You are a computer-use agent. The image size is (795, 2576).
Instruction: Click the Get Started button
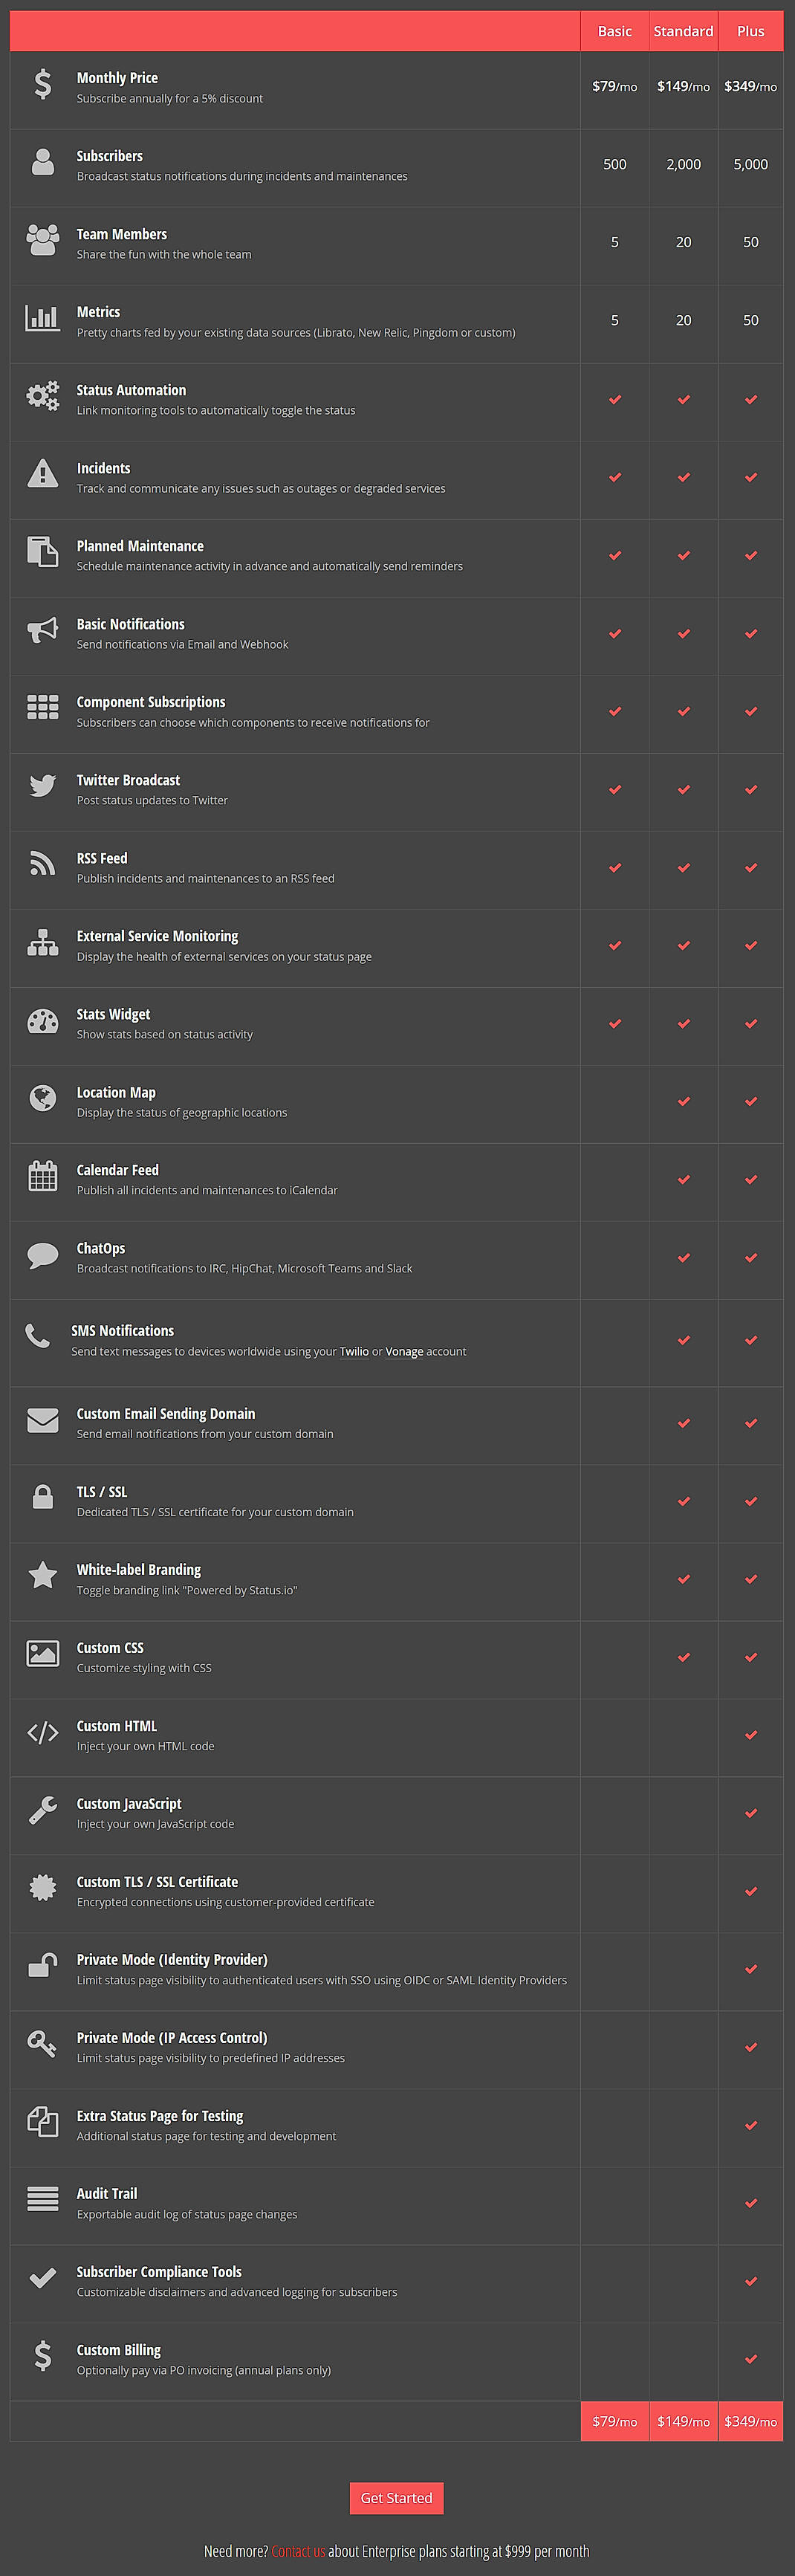click(396, 2498)
